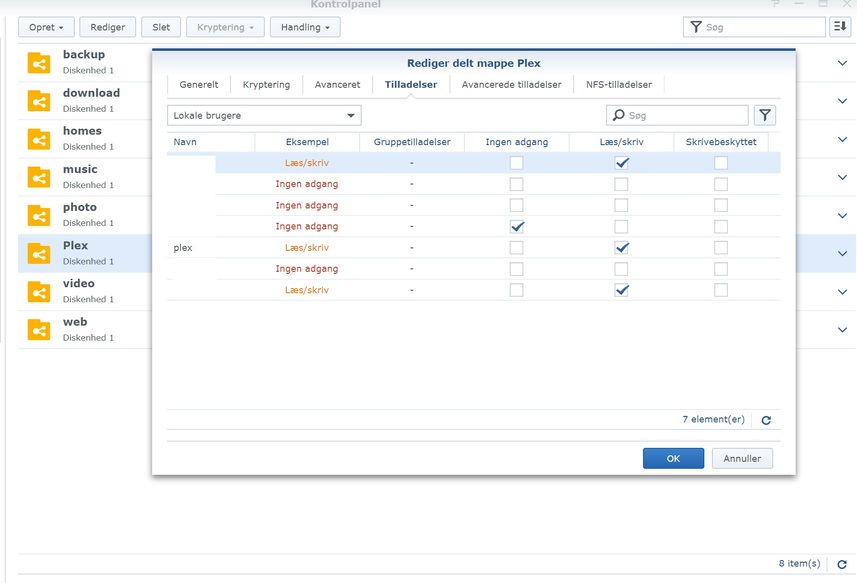Click the funnel icon in main search box

point(696,27)
